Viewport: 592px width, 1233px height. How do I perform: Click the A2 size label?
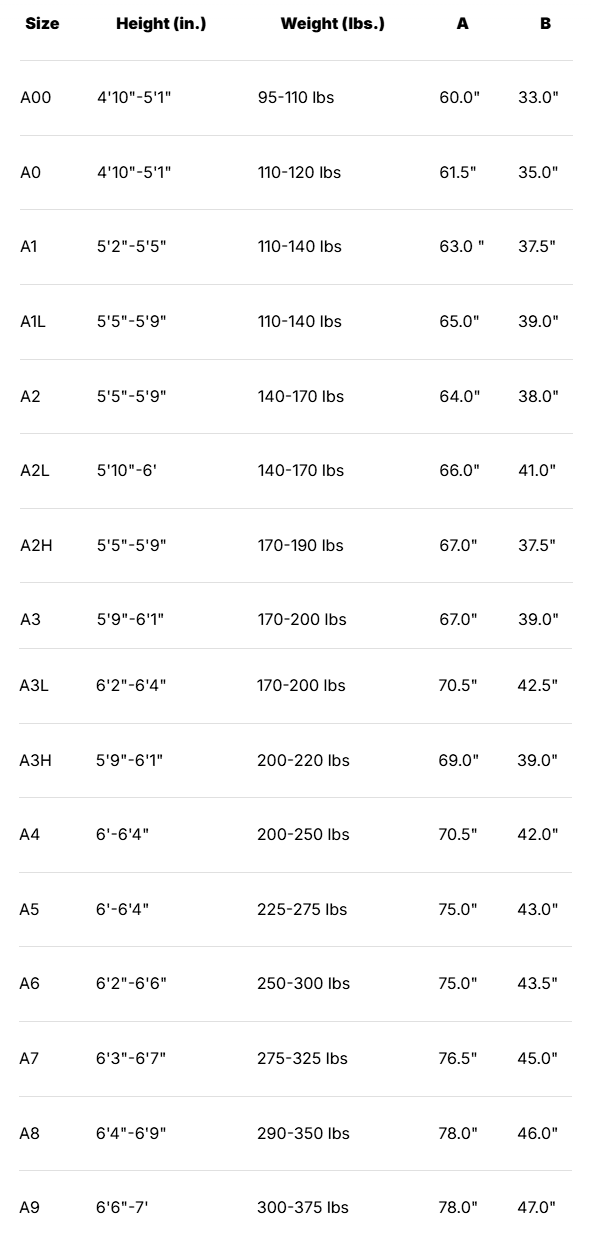point(30,396)
